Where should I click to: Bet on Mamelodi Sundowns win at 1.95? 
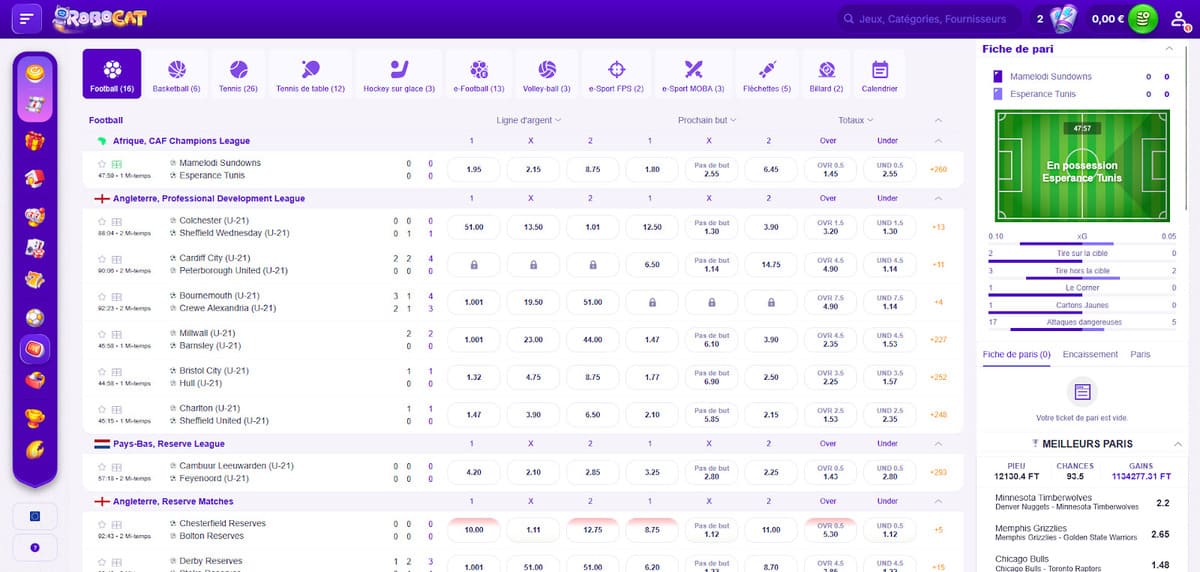[474, 169]
